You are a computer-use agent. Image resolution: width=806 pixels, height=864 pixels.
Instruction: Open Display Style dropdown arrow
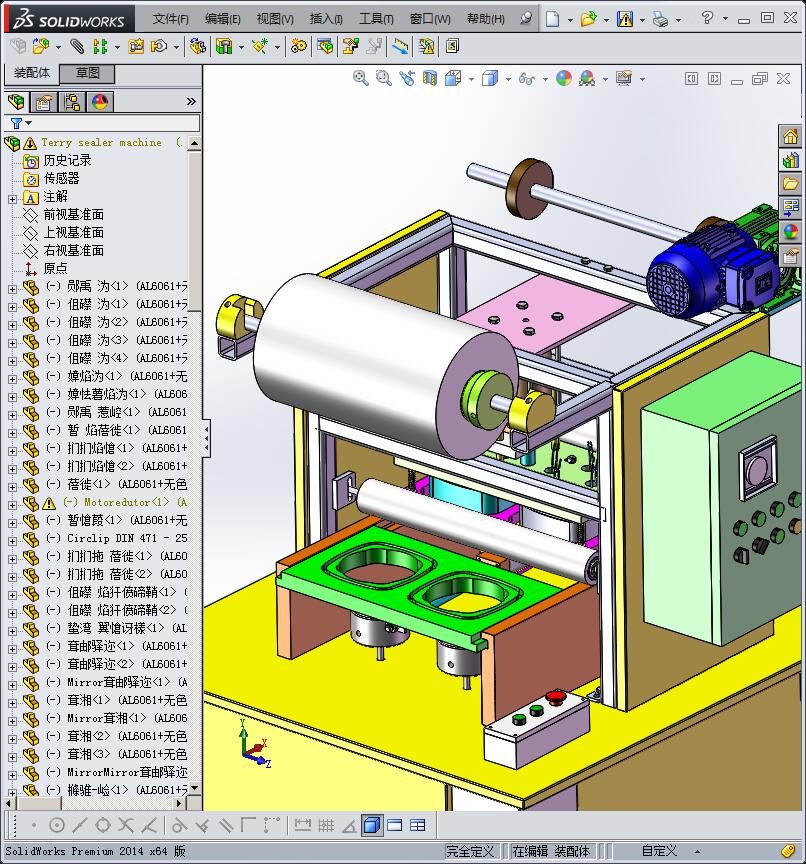point(508,79)
